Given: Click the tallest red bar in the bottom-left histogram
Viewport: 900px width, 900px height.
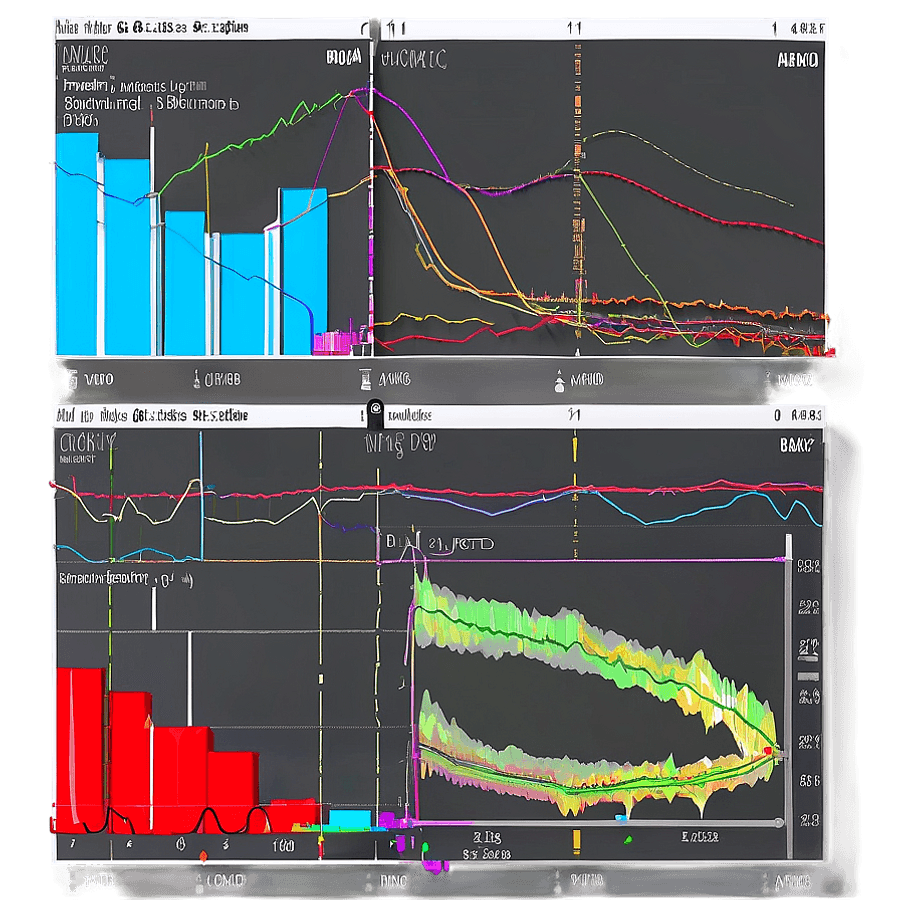Looking at the screenshot, I should pyautogui.click(x=80, y=750).
